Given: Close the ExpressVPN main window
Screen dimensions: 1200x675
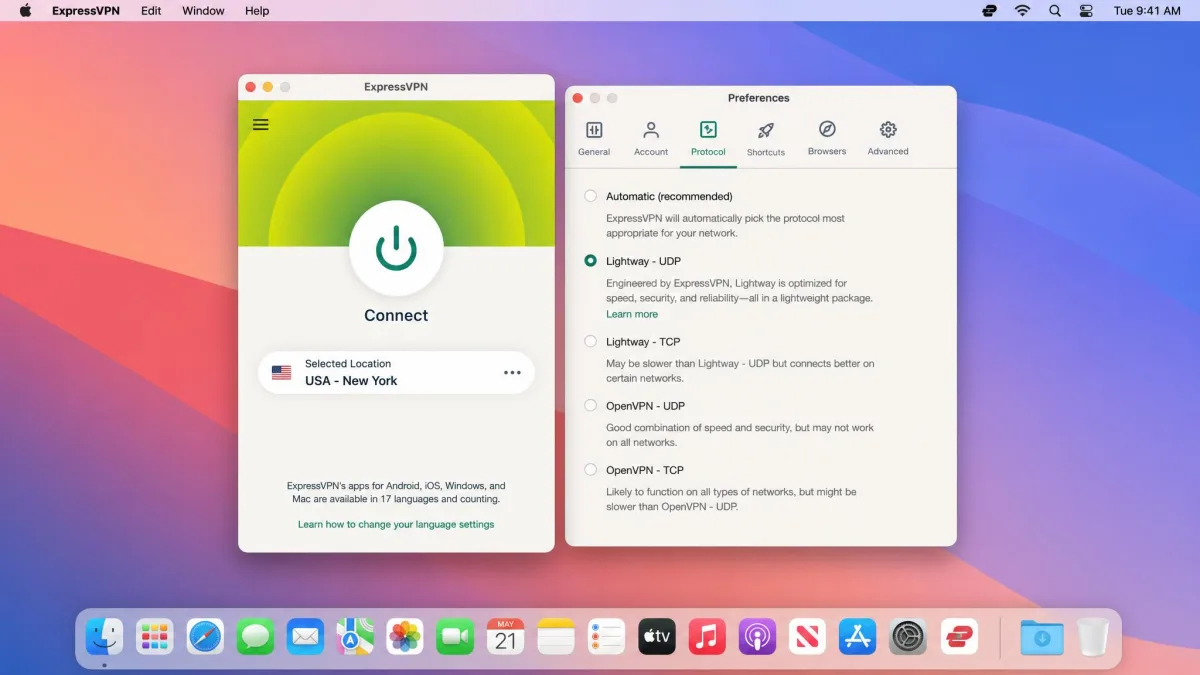Looking at the screenshot, I should pos(250,87).
